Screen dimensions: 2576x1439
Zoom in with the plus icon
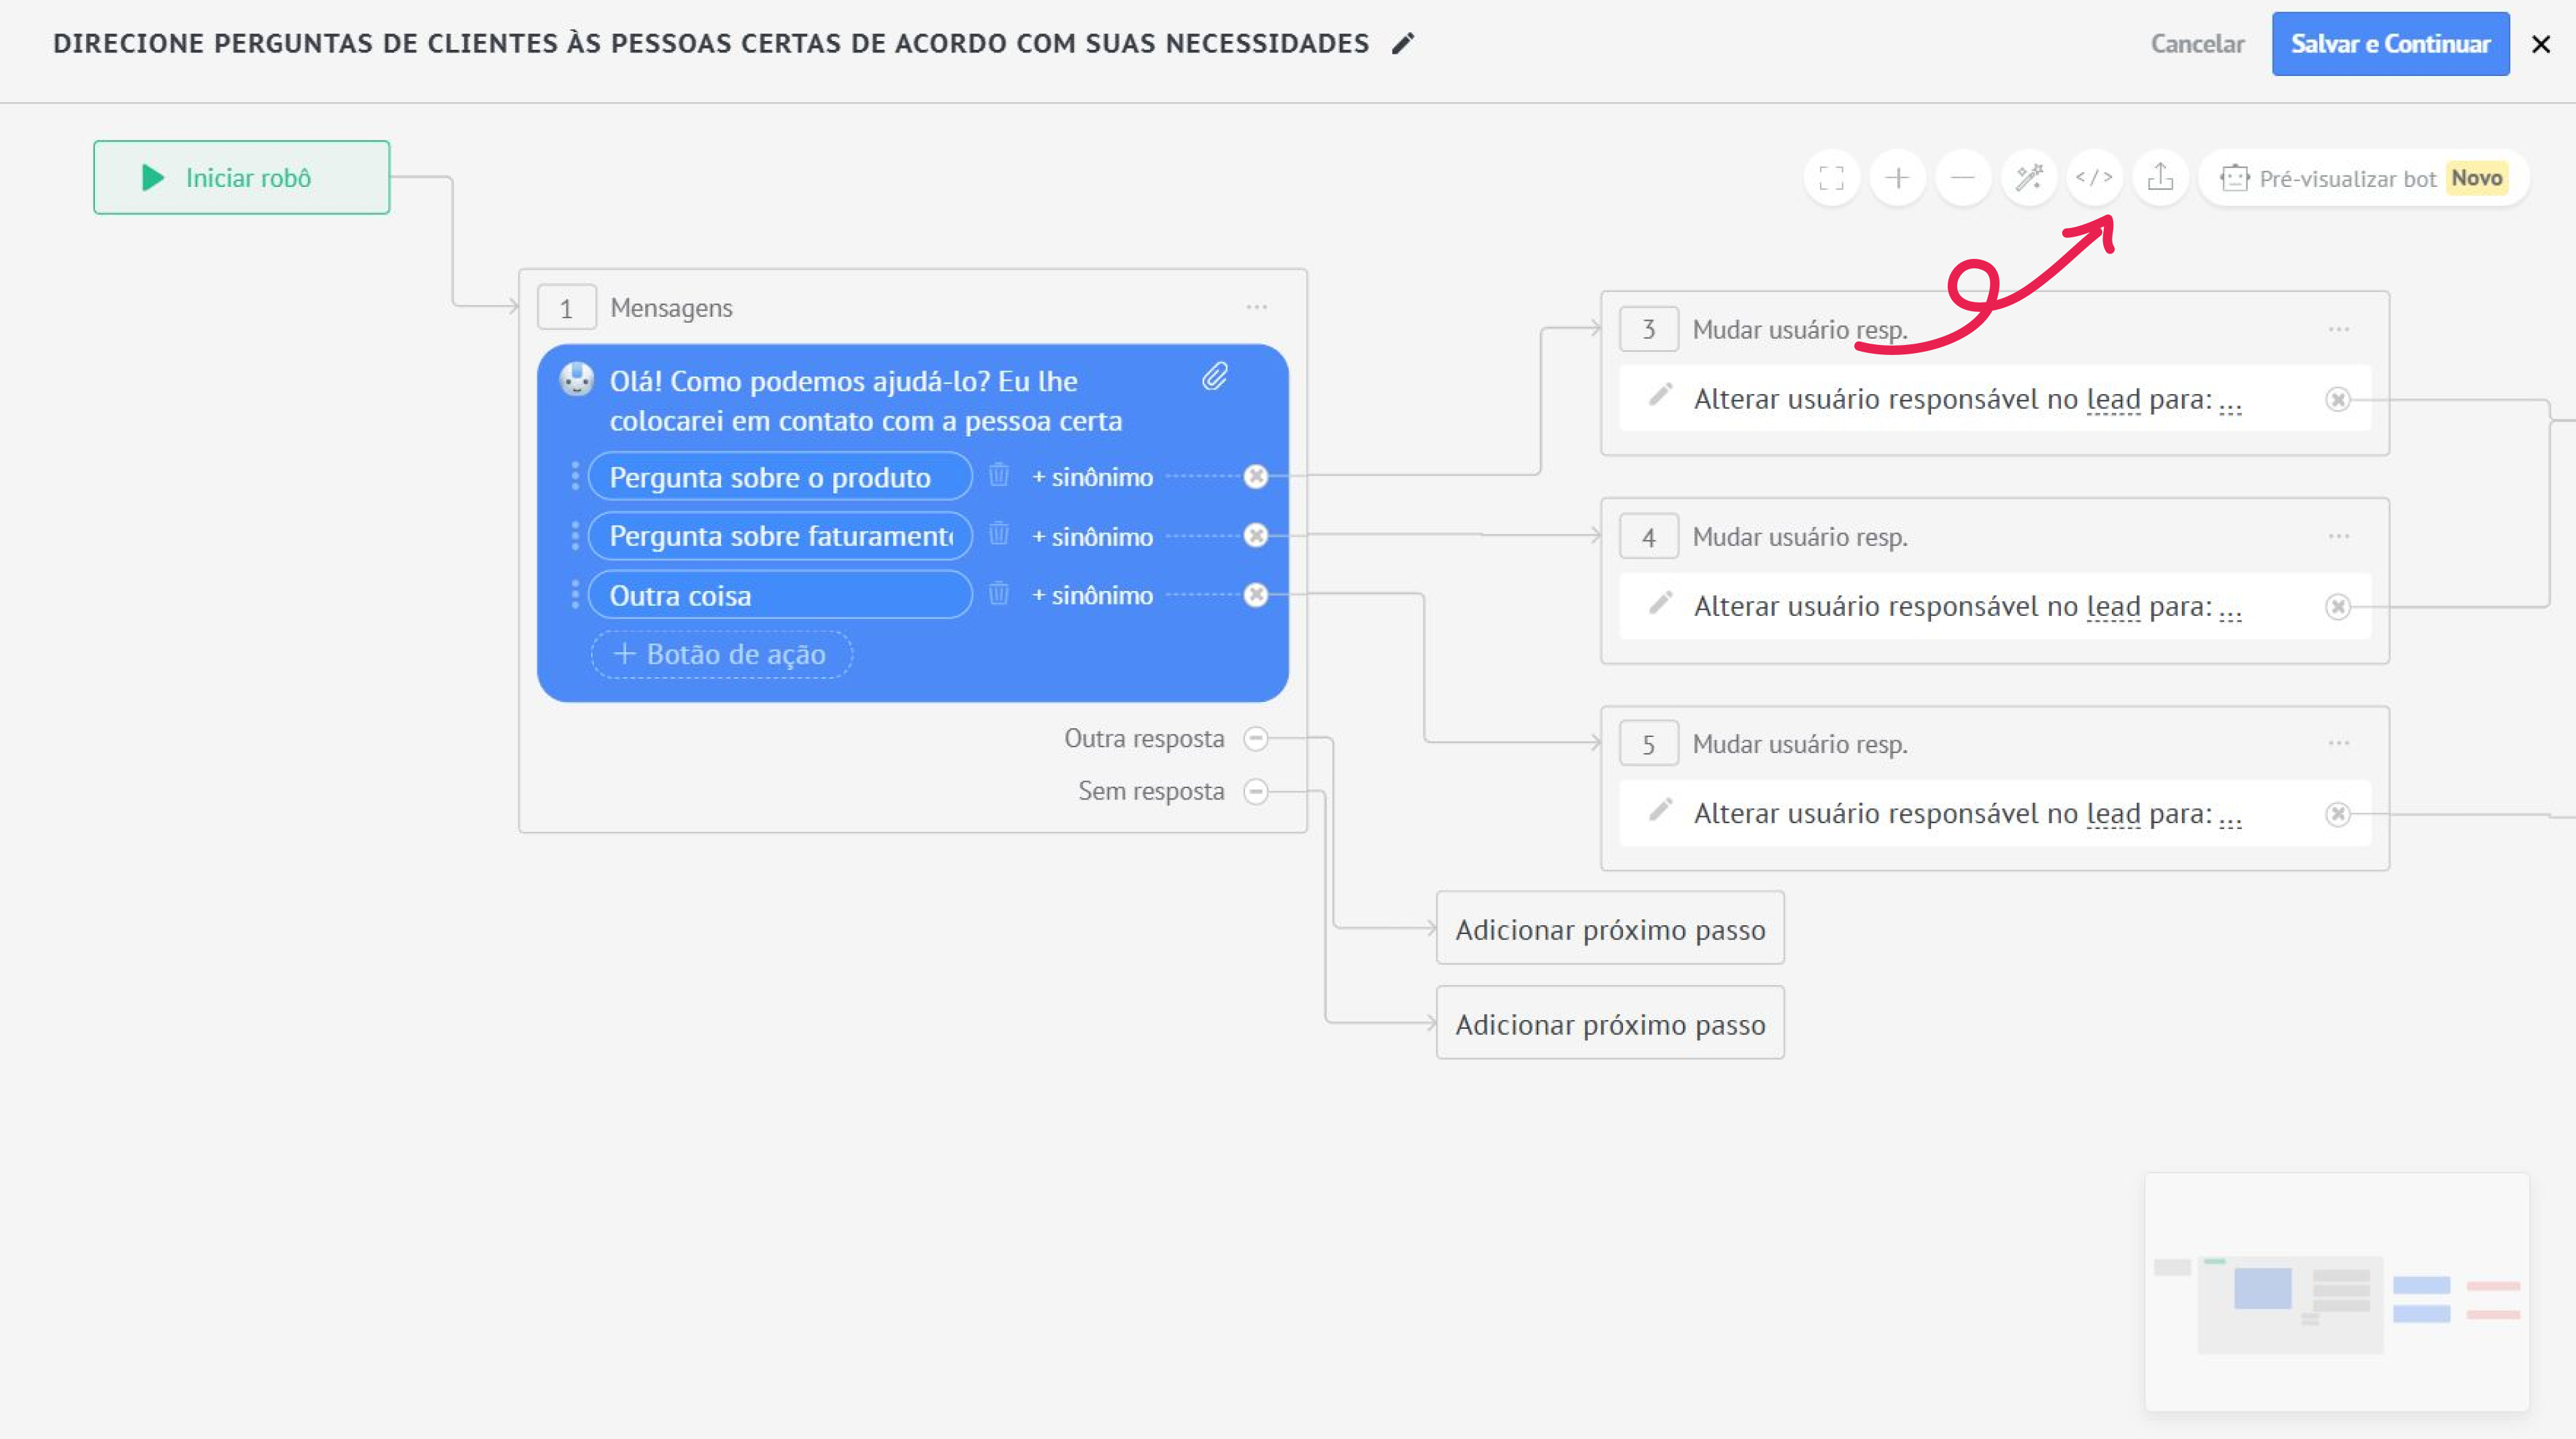pyautogui.click(x=1897, y=178)
